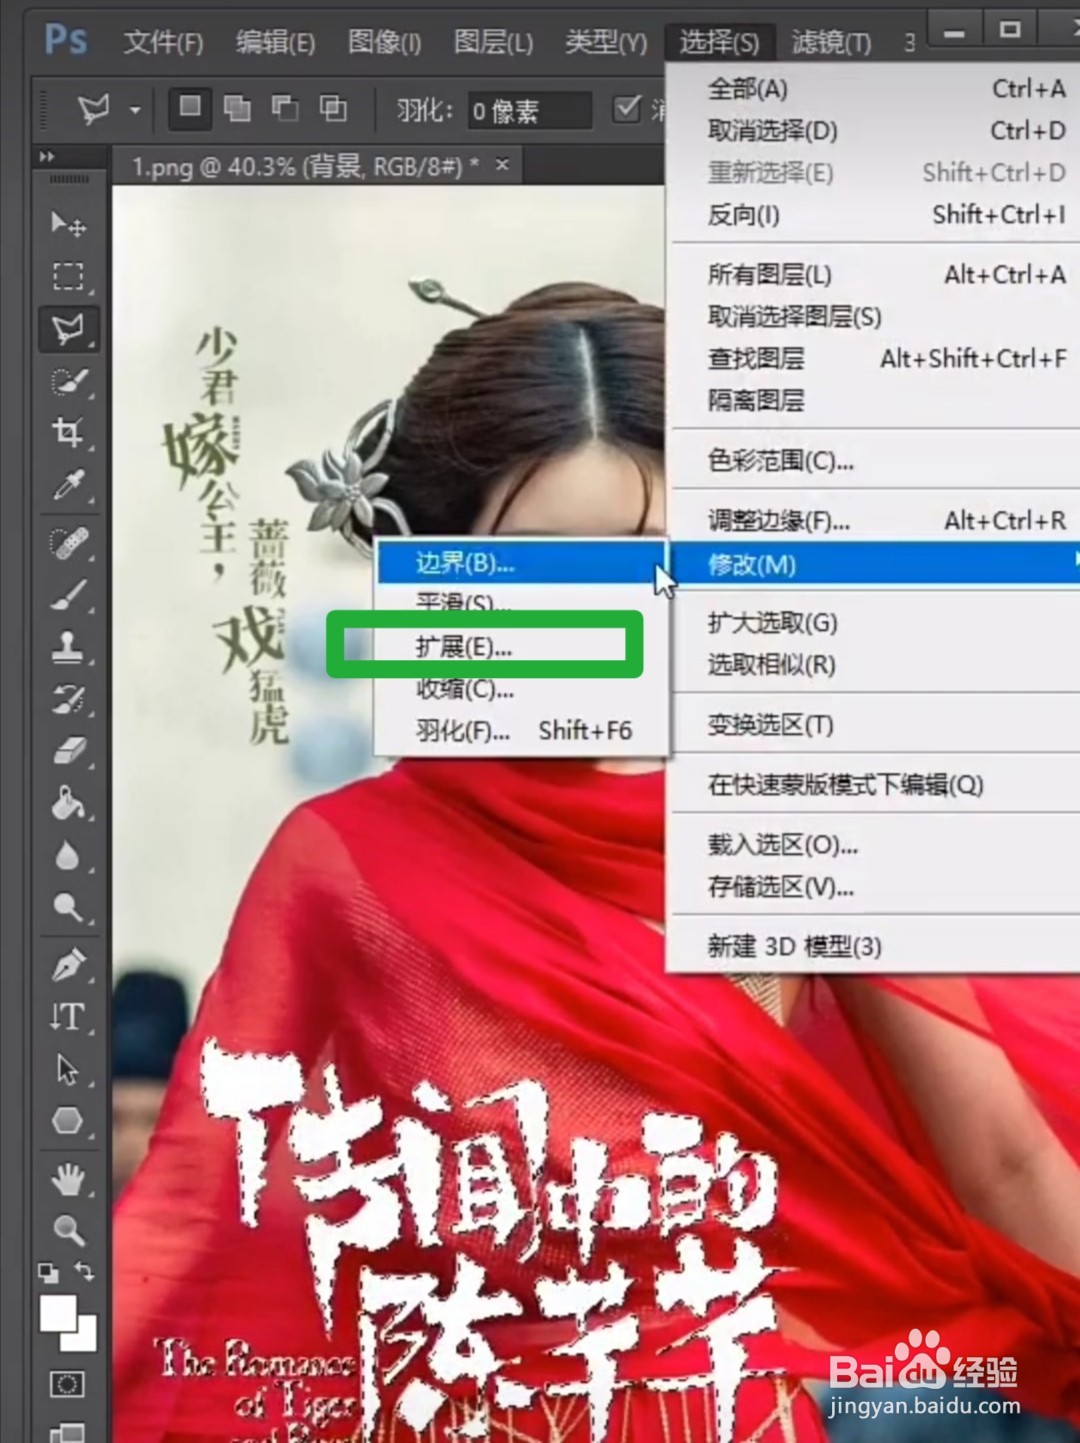
Task: Choose 隔离图层
Action: pos(873,401)
